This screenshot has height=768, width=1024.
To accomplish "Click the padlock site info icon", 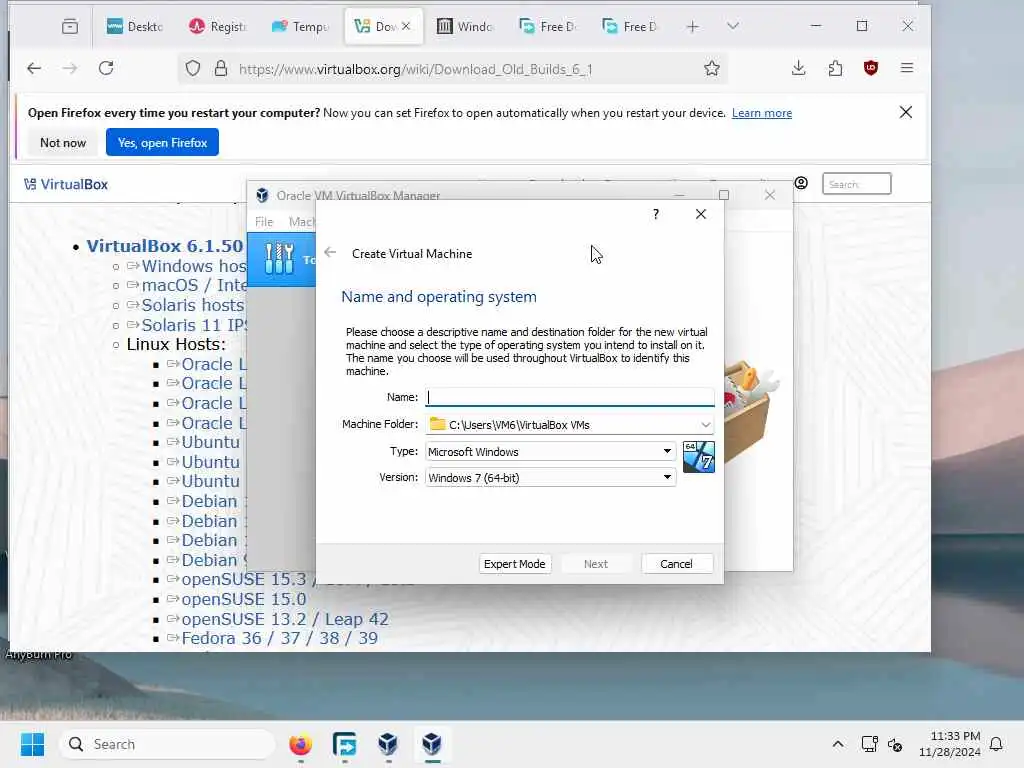I will (221, 69).
